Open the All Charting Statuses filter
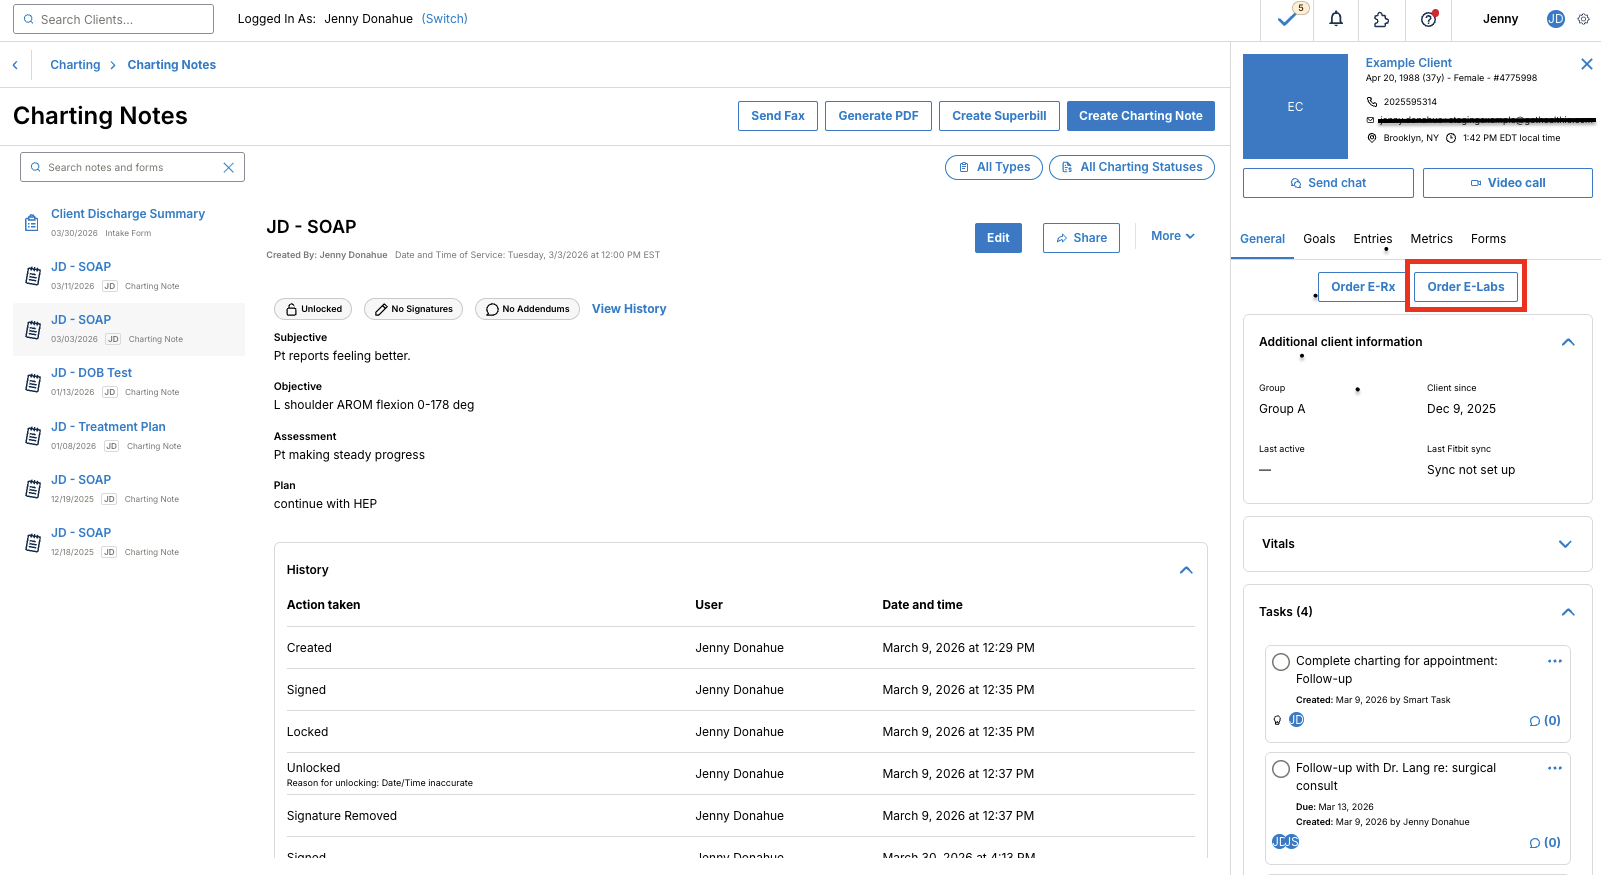 point(1132,167)
